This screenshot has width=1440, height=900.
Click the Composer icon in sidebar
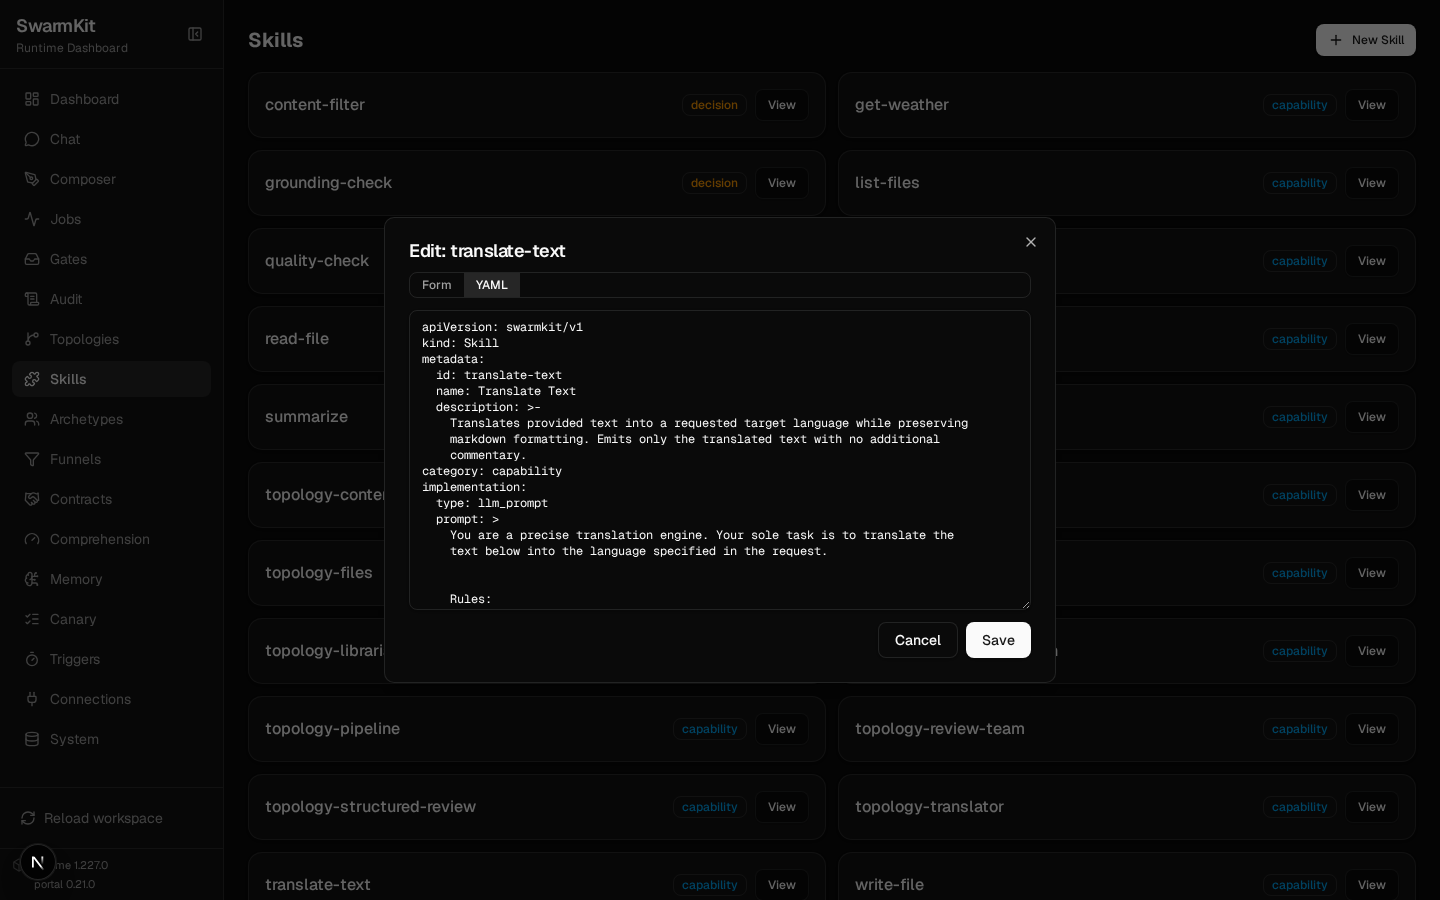[x=32, y=179]
